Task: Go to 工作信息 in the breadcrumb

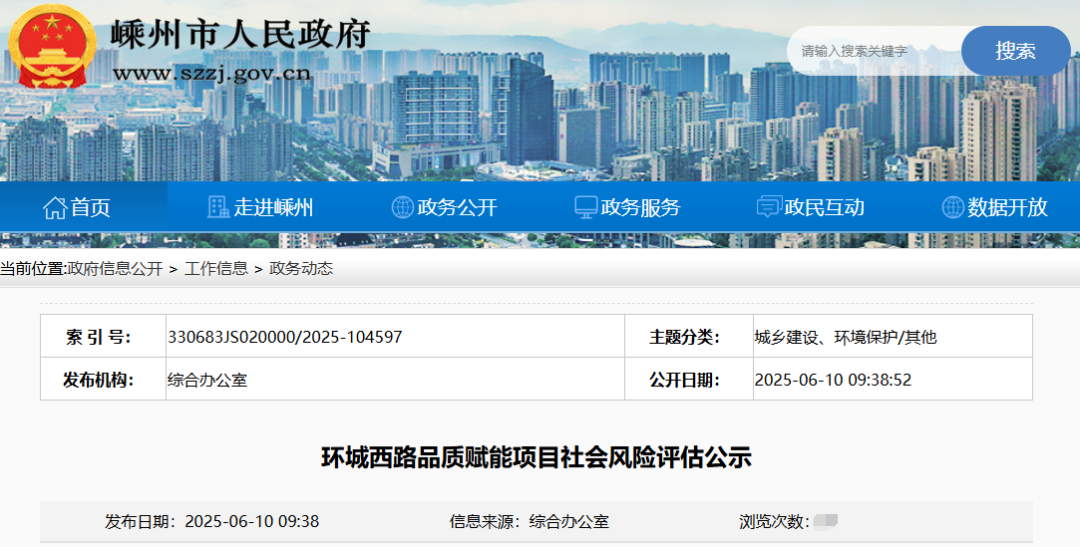Action: [x=216, y=268]
